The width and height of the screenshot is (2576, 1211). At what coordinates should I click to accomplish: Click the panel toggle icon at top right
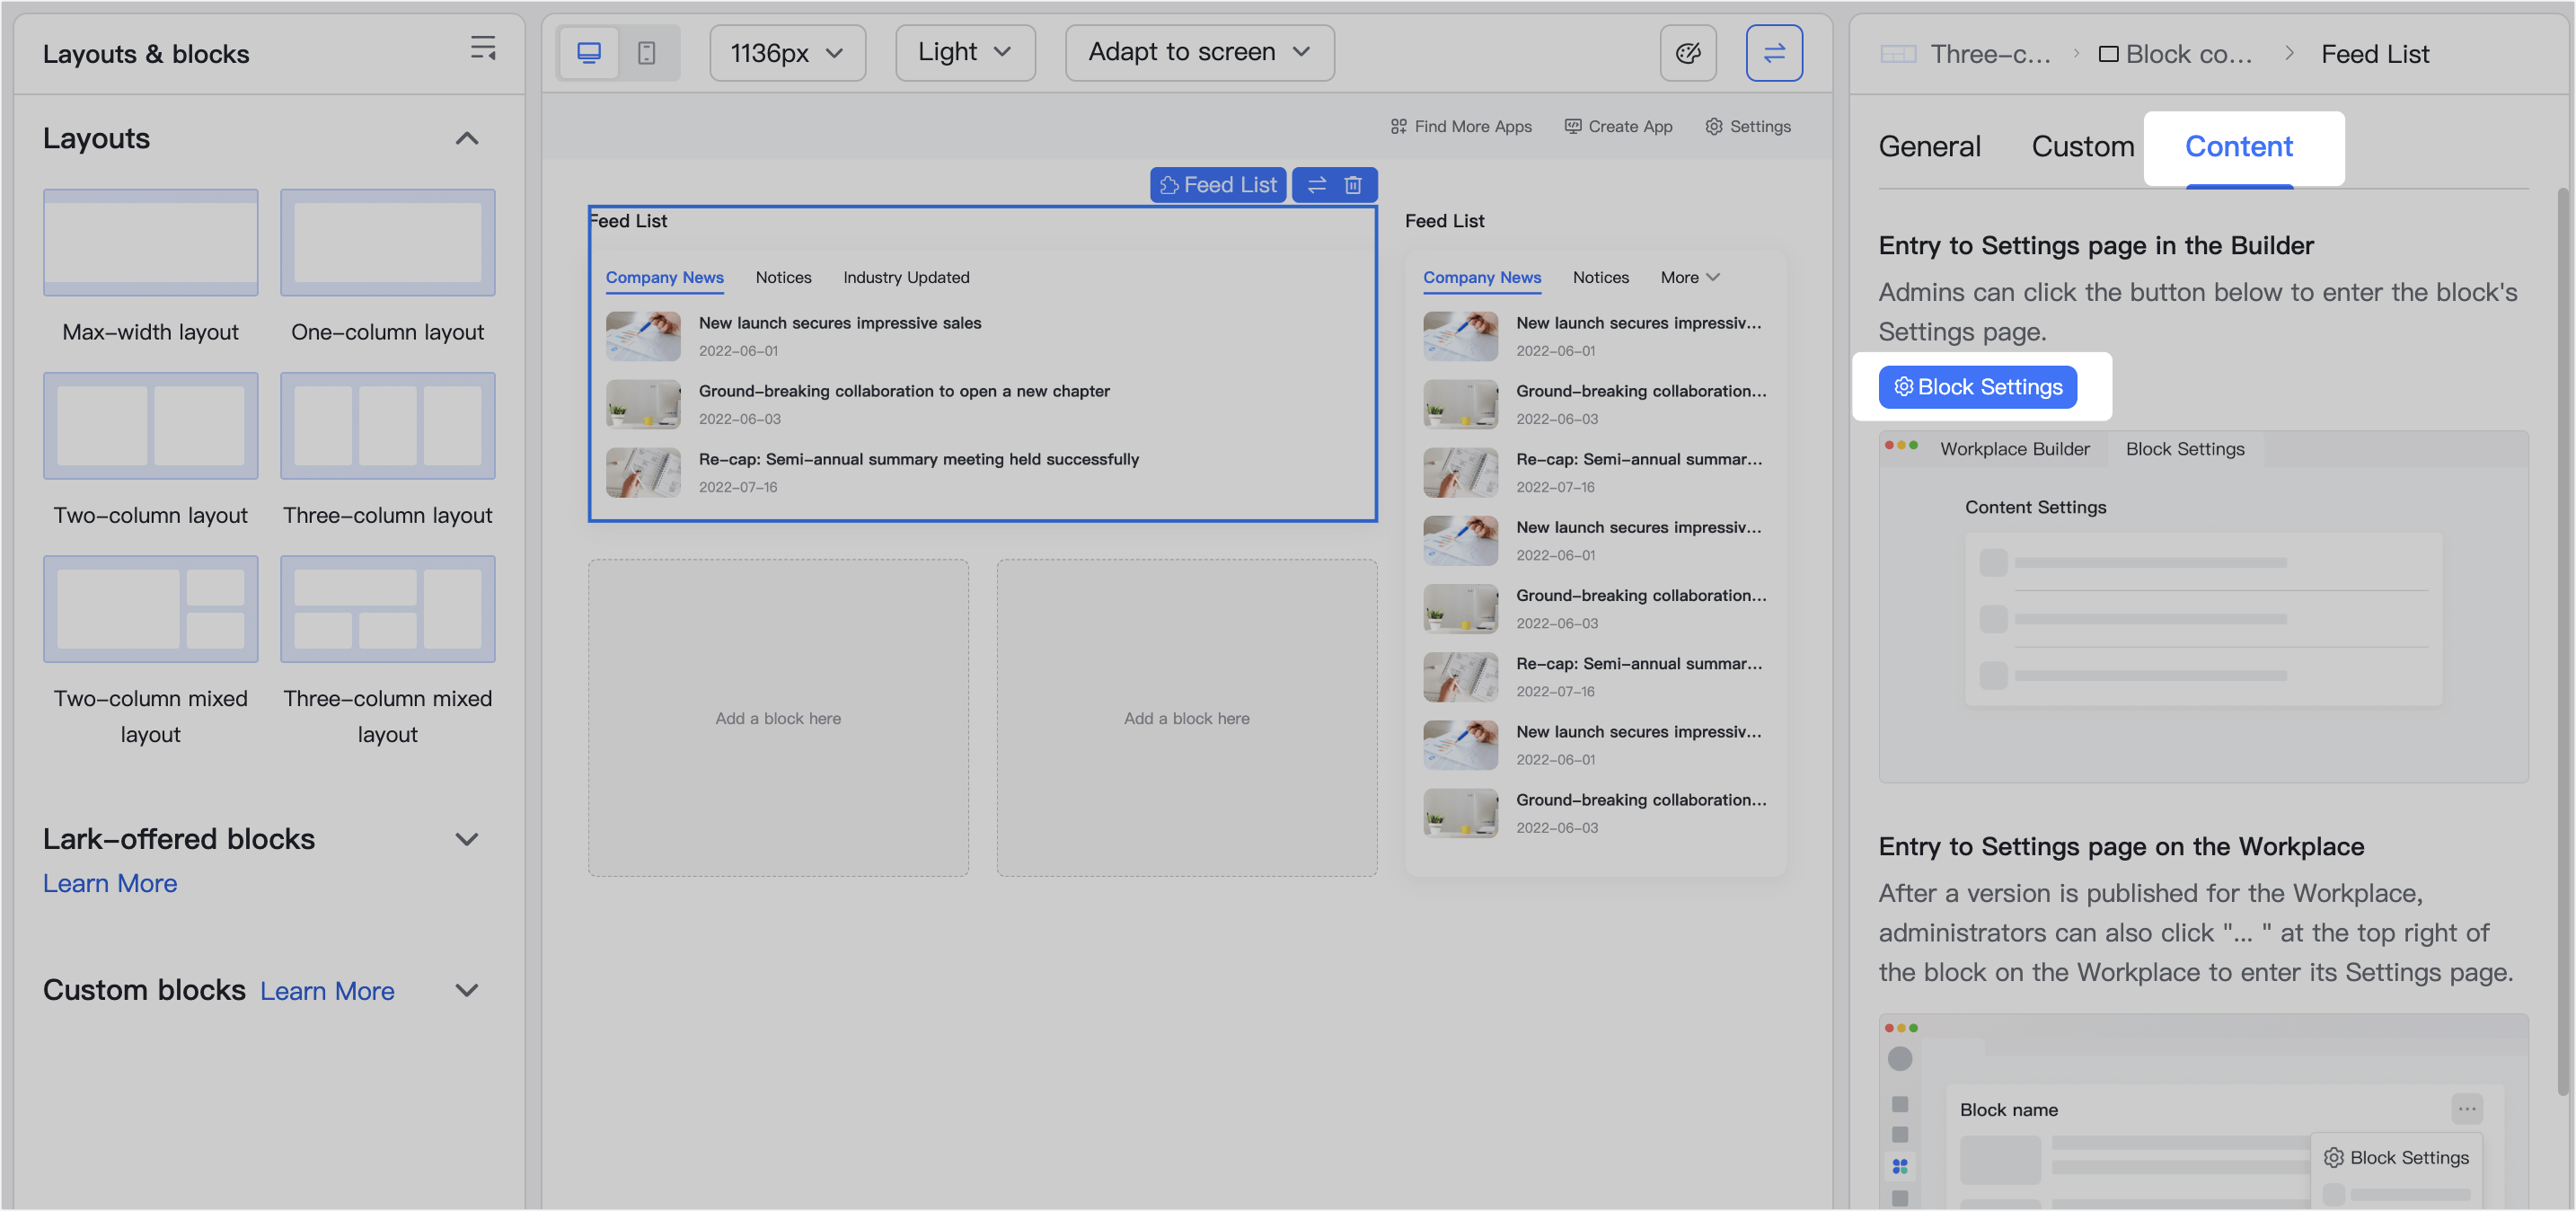coord(1775,52)
